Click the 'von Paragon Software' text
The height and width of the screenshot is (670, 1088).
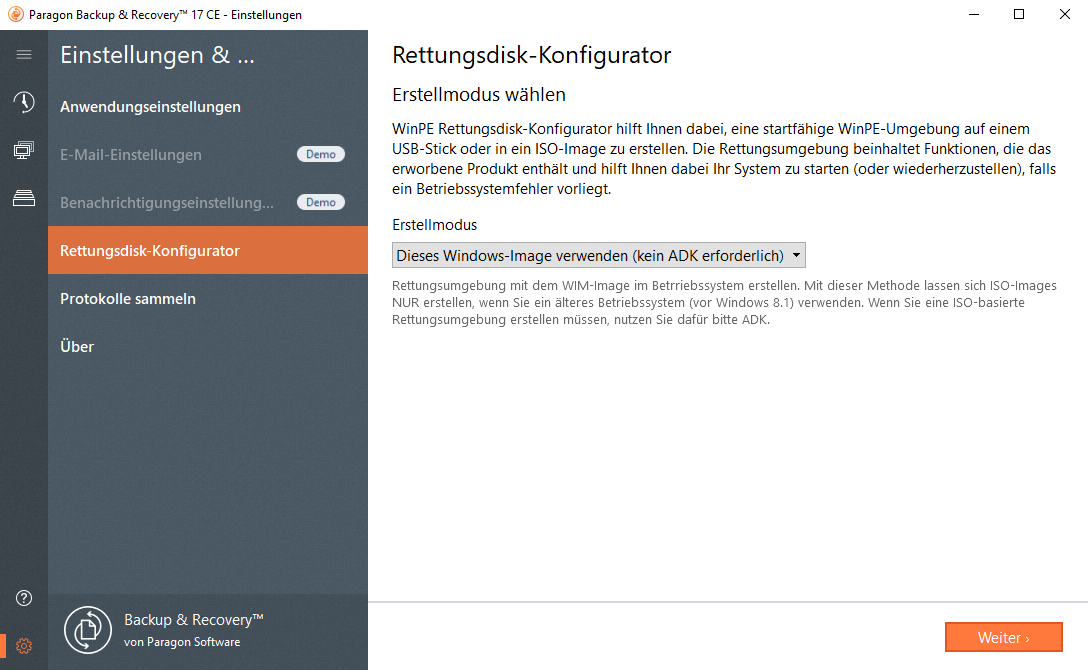(x=182, y=642)
